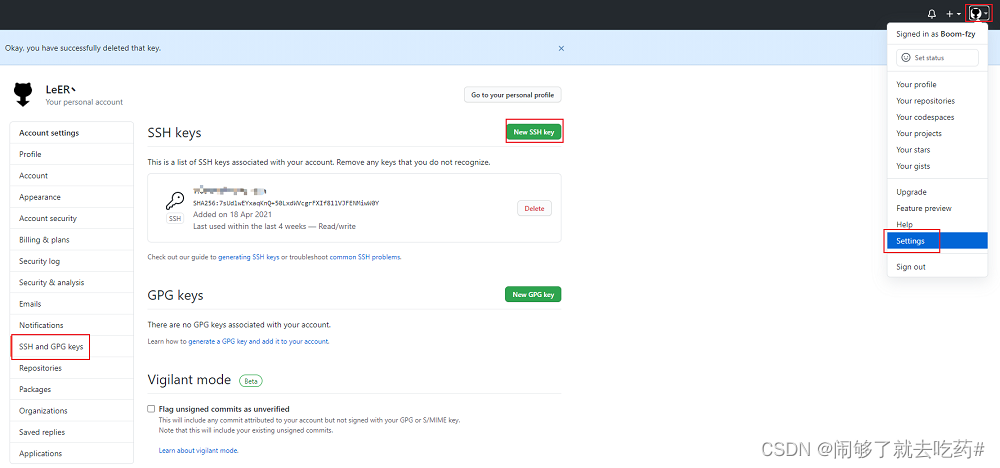Open the Set status field
This screenshot has width=1000, height=468.
point(937,57)
